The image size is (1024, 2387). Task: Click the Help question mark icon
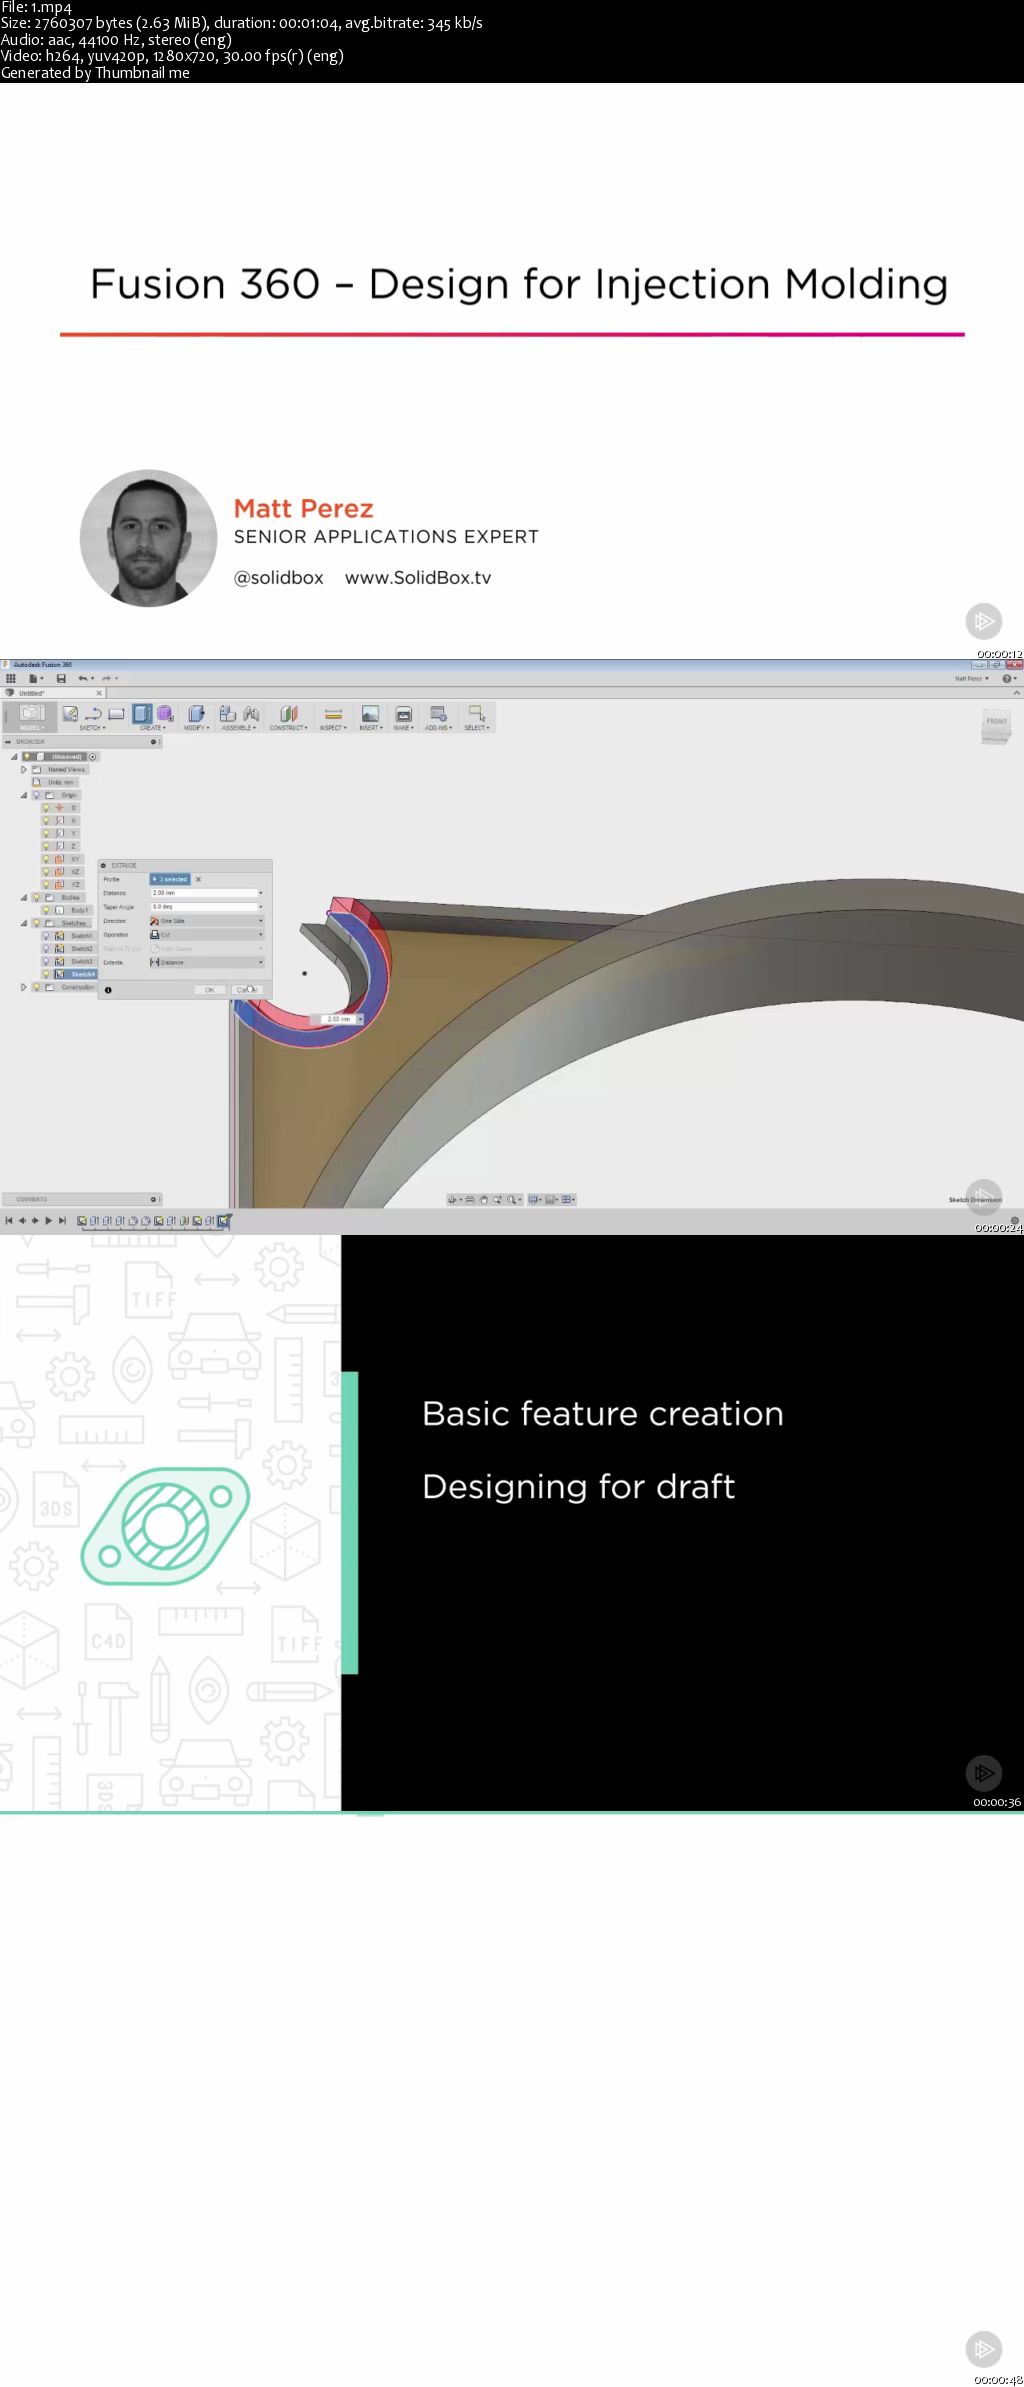pyautogui.click(x=1006, y=678)
